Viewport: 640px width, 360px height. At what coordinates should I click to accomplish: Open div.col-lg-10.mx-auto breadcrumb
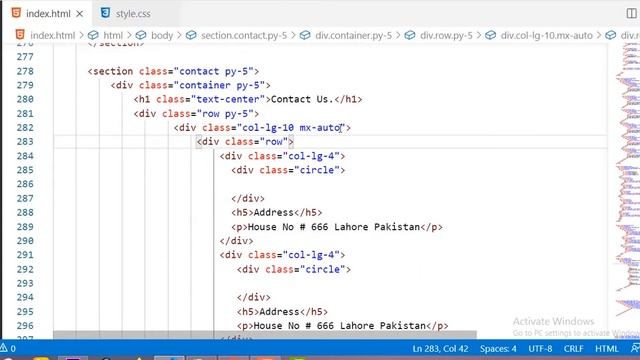pos(547,36)
